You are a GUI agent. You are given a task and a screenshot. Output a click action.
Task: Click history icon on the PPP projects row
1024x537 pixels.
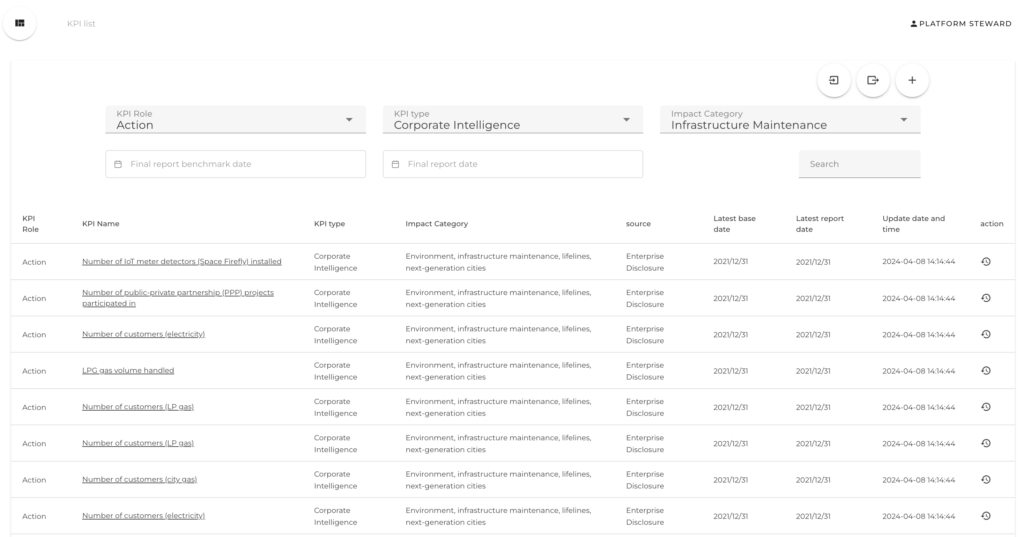[985, 298]
